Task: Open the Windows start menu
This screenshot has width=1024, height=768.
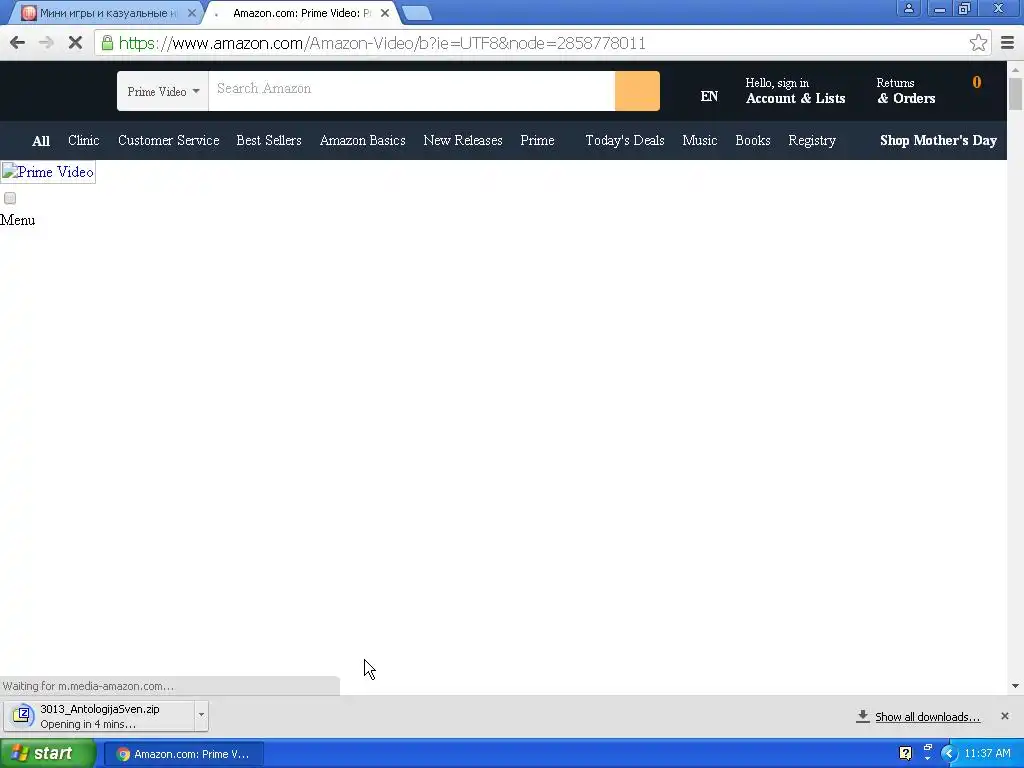Action: tap(48, 753)
